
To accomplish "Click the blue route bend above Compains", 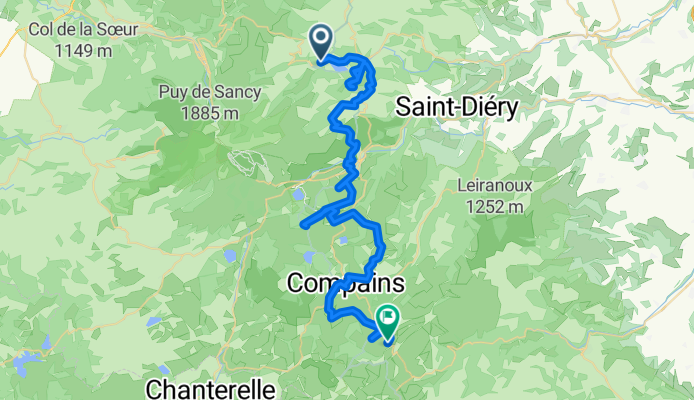I will coord(376,248).
